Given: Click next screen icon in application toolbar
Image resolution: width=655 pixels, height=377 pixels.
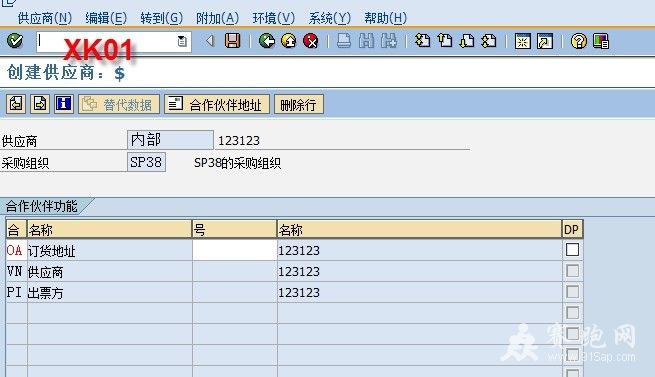Looking at the screenshot, I should point(40,104).
